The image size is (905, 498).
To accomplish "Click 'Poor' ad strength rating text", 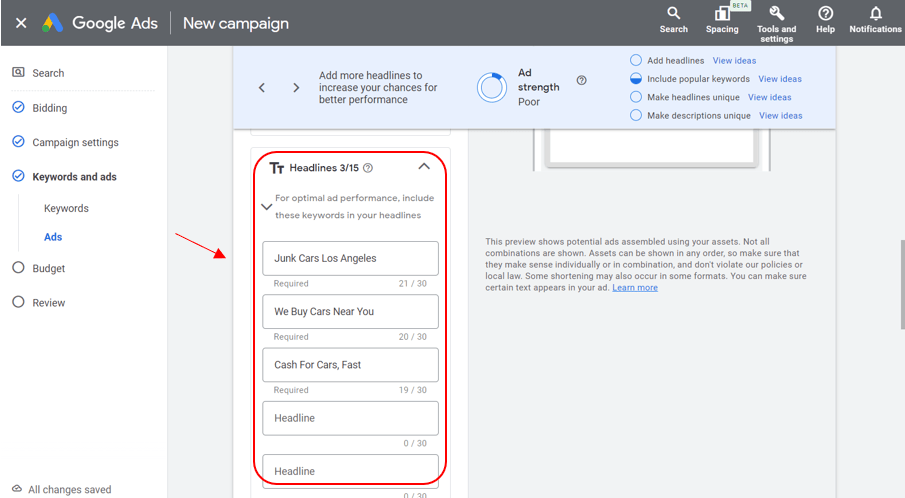I will 529,102.
